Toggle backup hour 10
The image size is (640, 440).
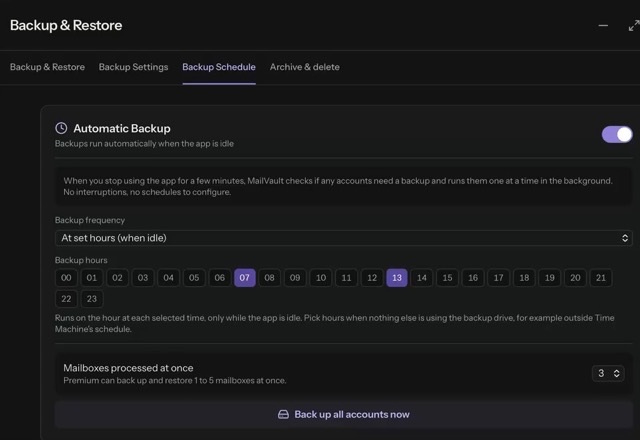coord(321,278)
